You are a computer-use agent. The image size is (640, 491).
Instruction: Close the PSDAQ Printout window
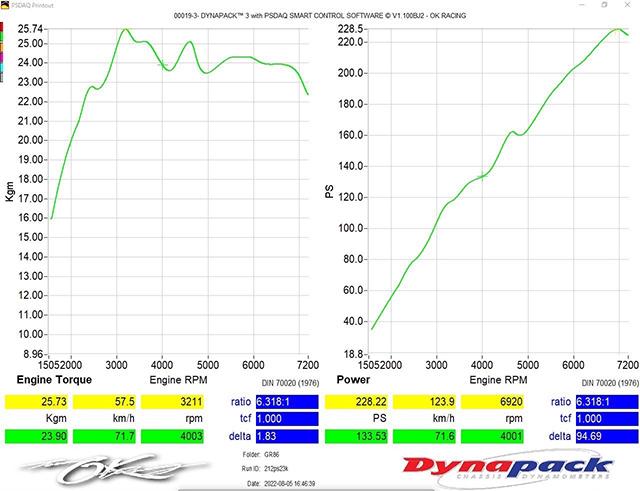click(x=627, y=5)
